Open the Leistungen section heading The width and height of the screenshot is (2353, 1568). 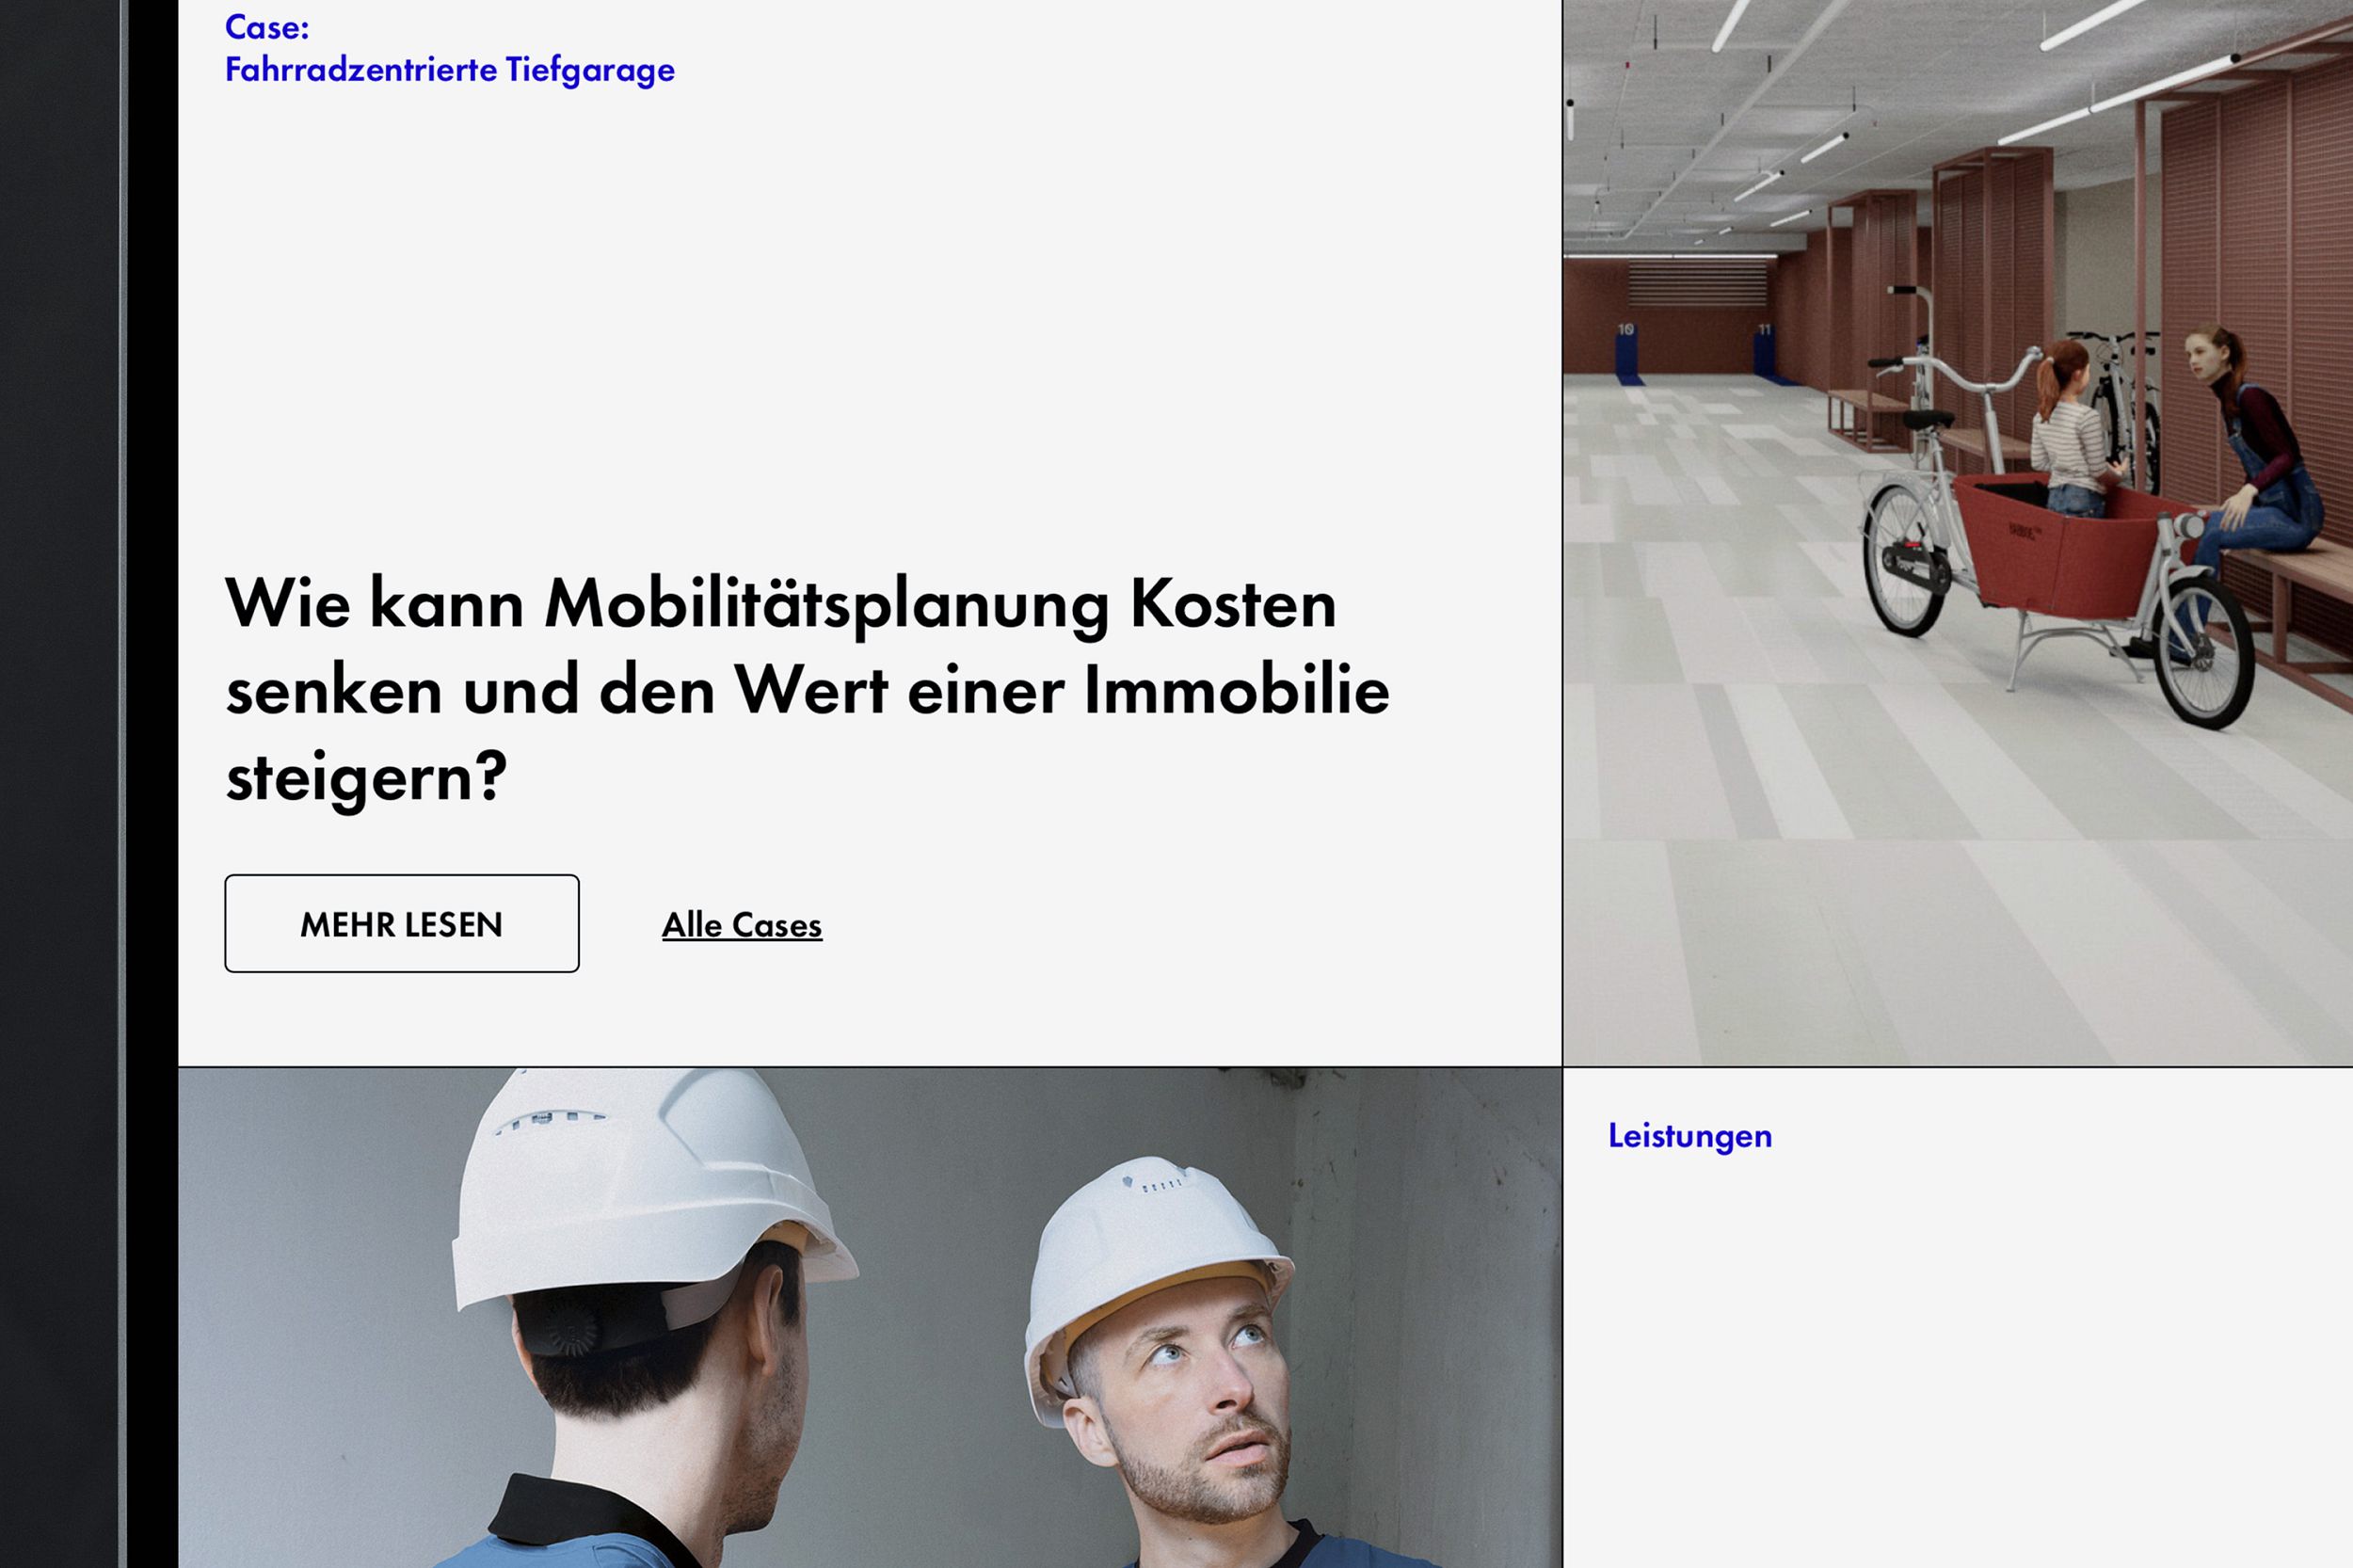(1690, 1136)
